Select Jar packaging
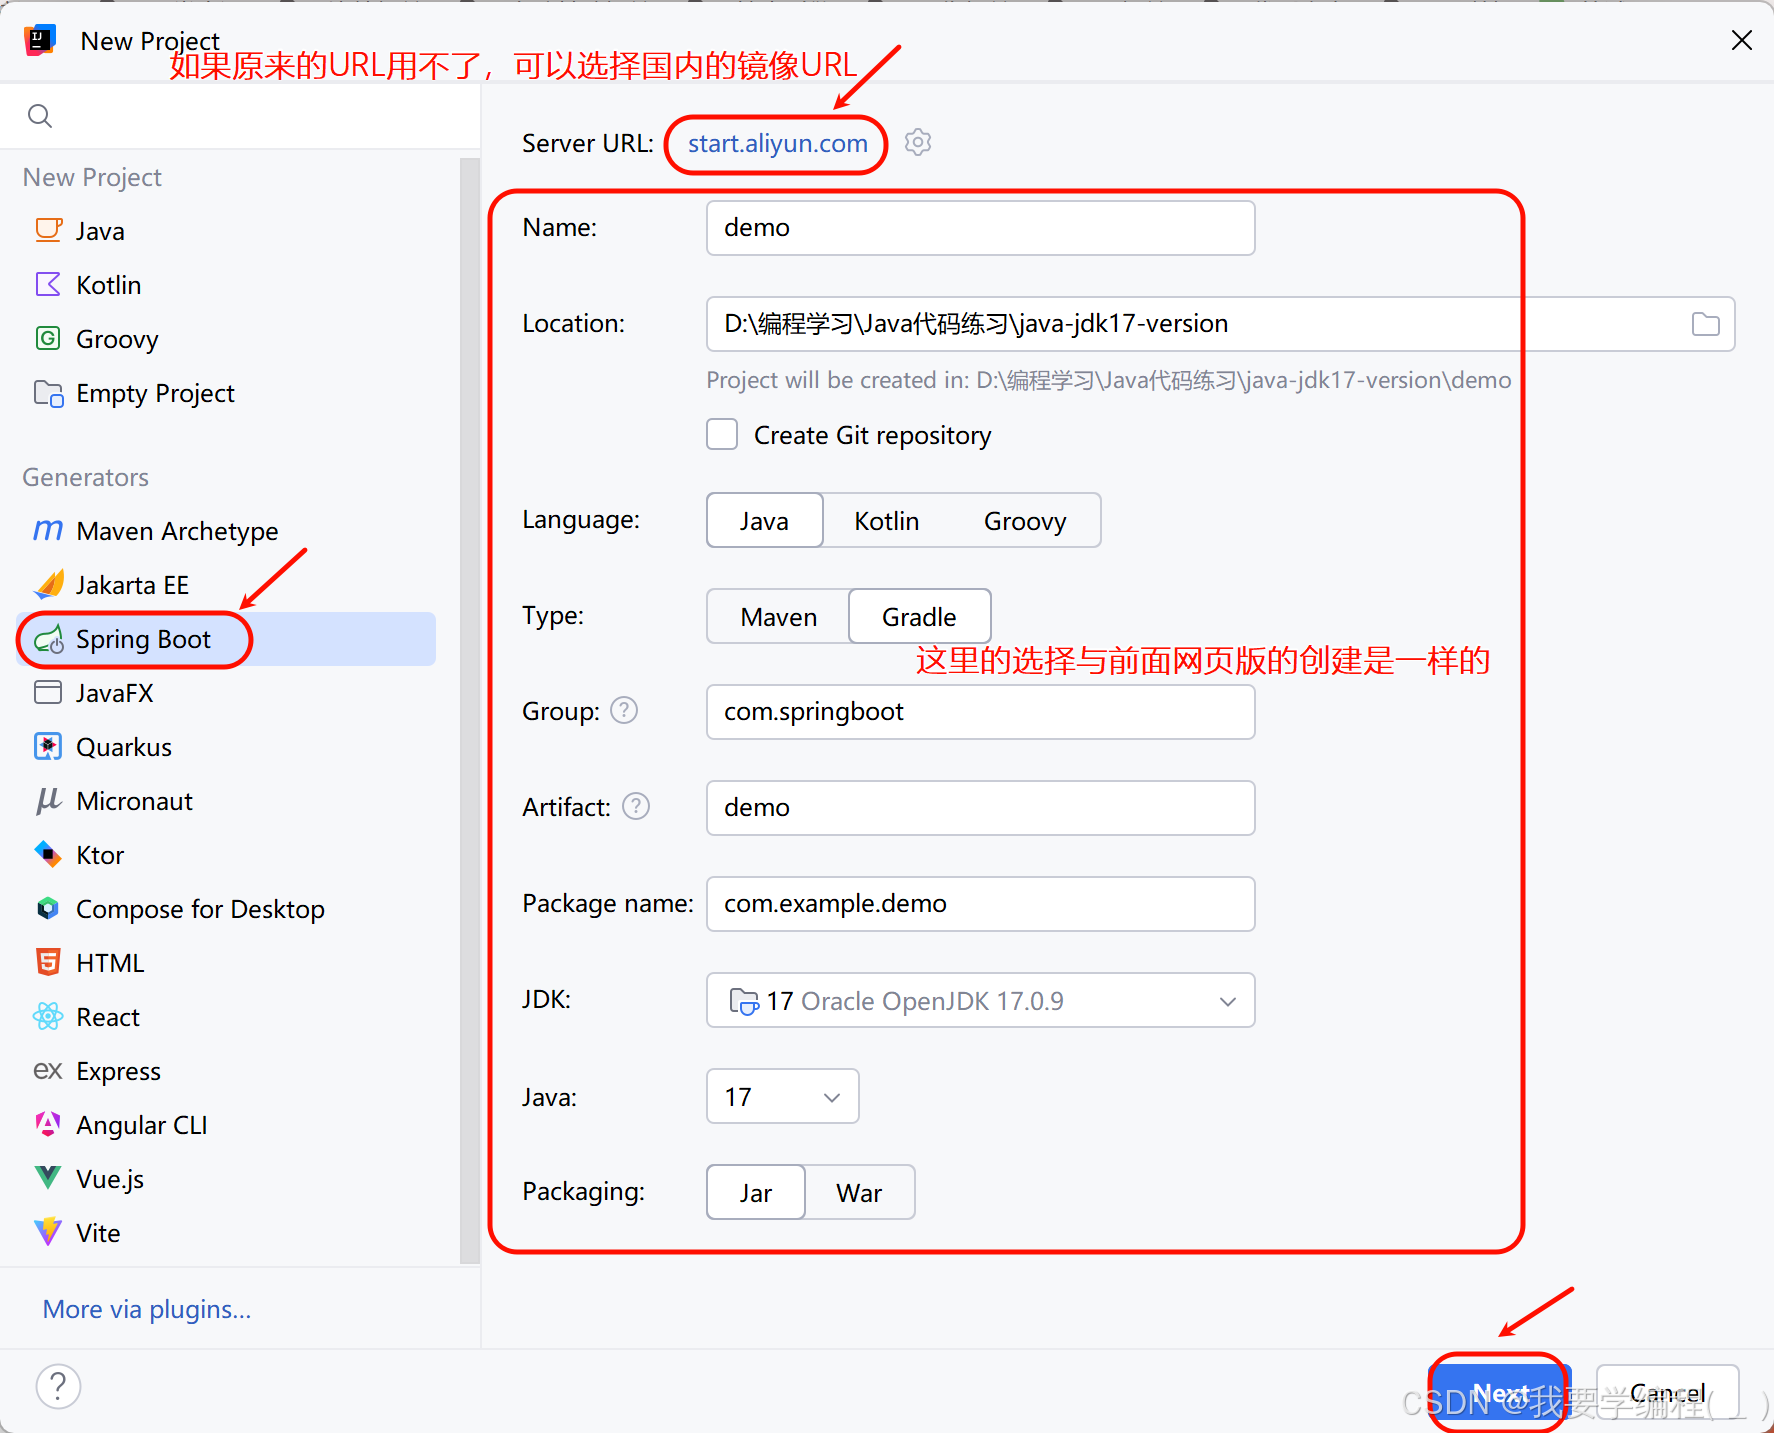This screenshot has height=1433, width=1774. [756, 1193]
